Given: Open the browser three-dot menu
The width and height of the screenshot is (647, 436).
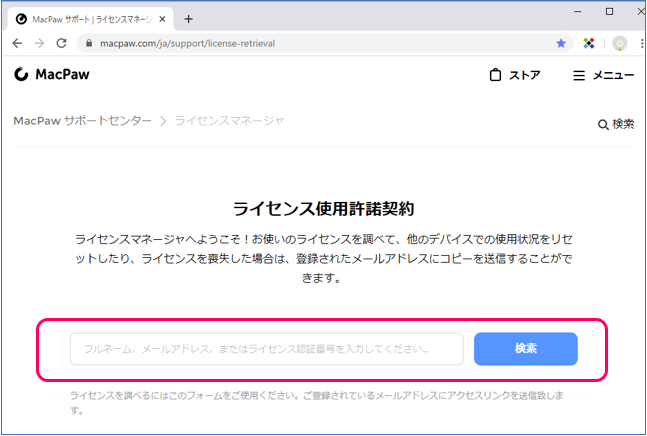Looking at the screenshot, I should coord(642,43).
